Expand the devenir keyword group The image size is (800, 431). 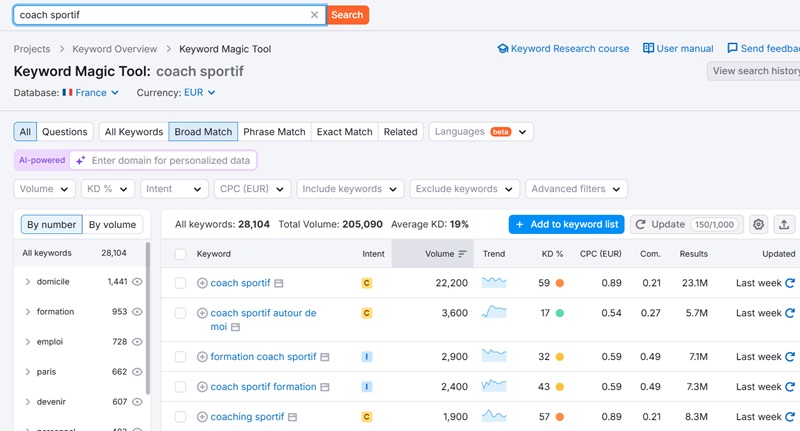click(x=28, y=402)
